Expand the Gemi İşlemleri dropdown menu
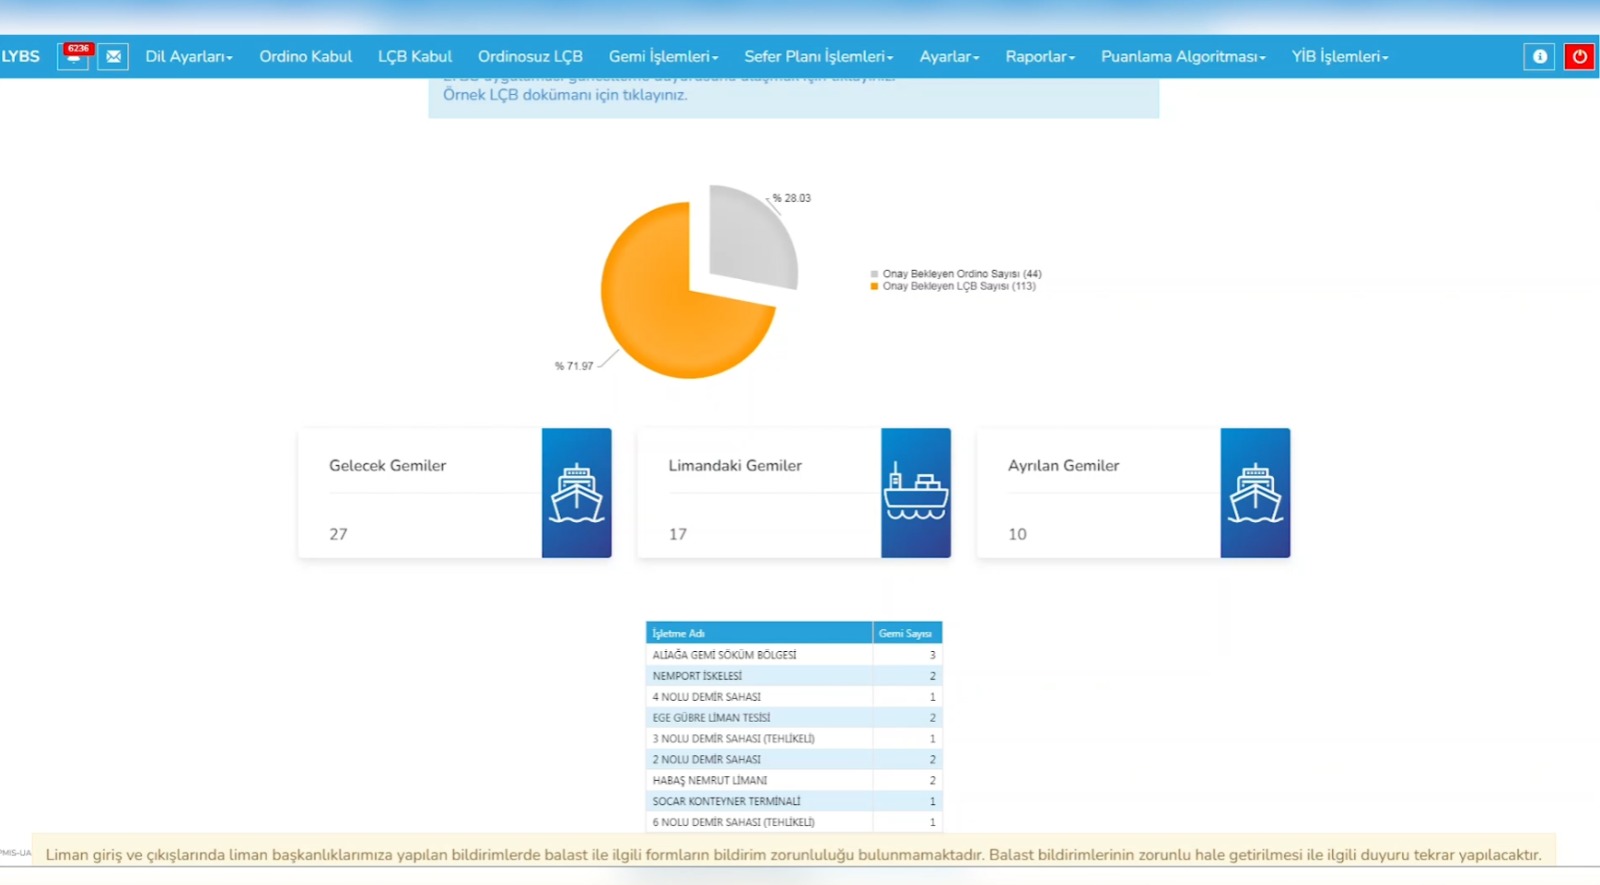This screenshot has height=885, width=1600. 663,57
